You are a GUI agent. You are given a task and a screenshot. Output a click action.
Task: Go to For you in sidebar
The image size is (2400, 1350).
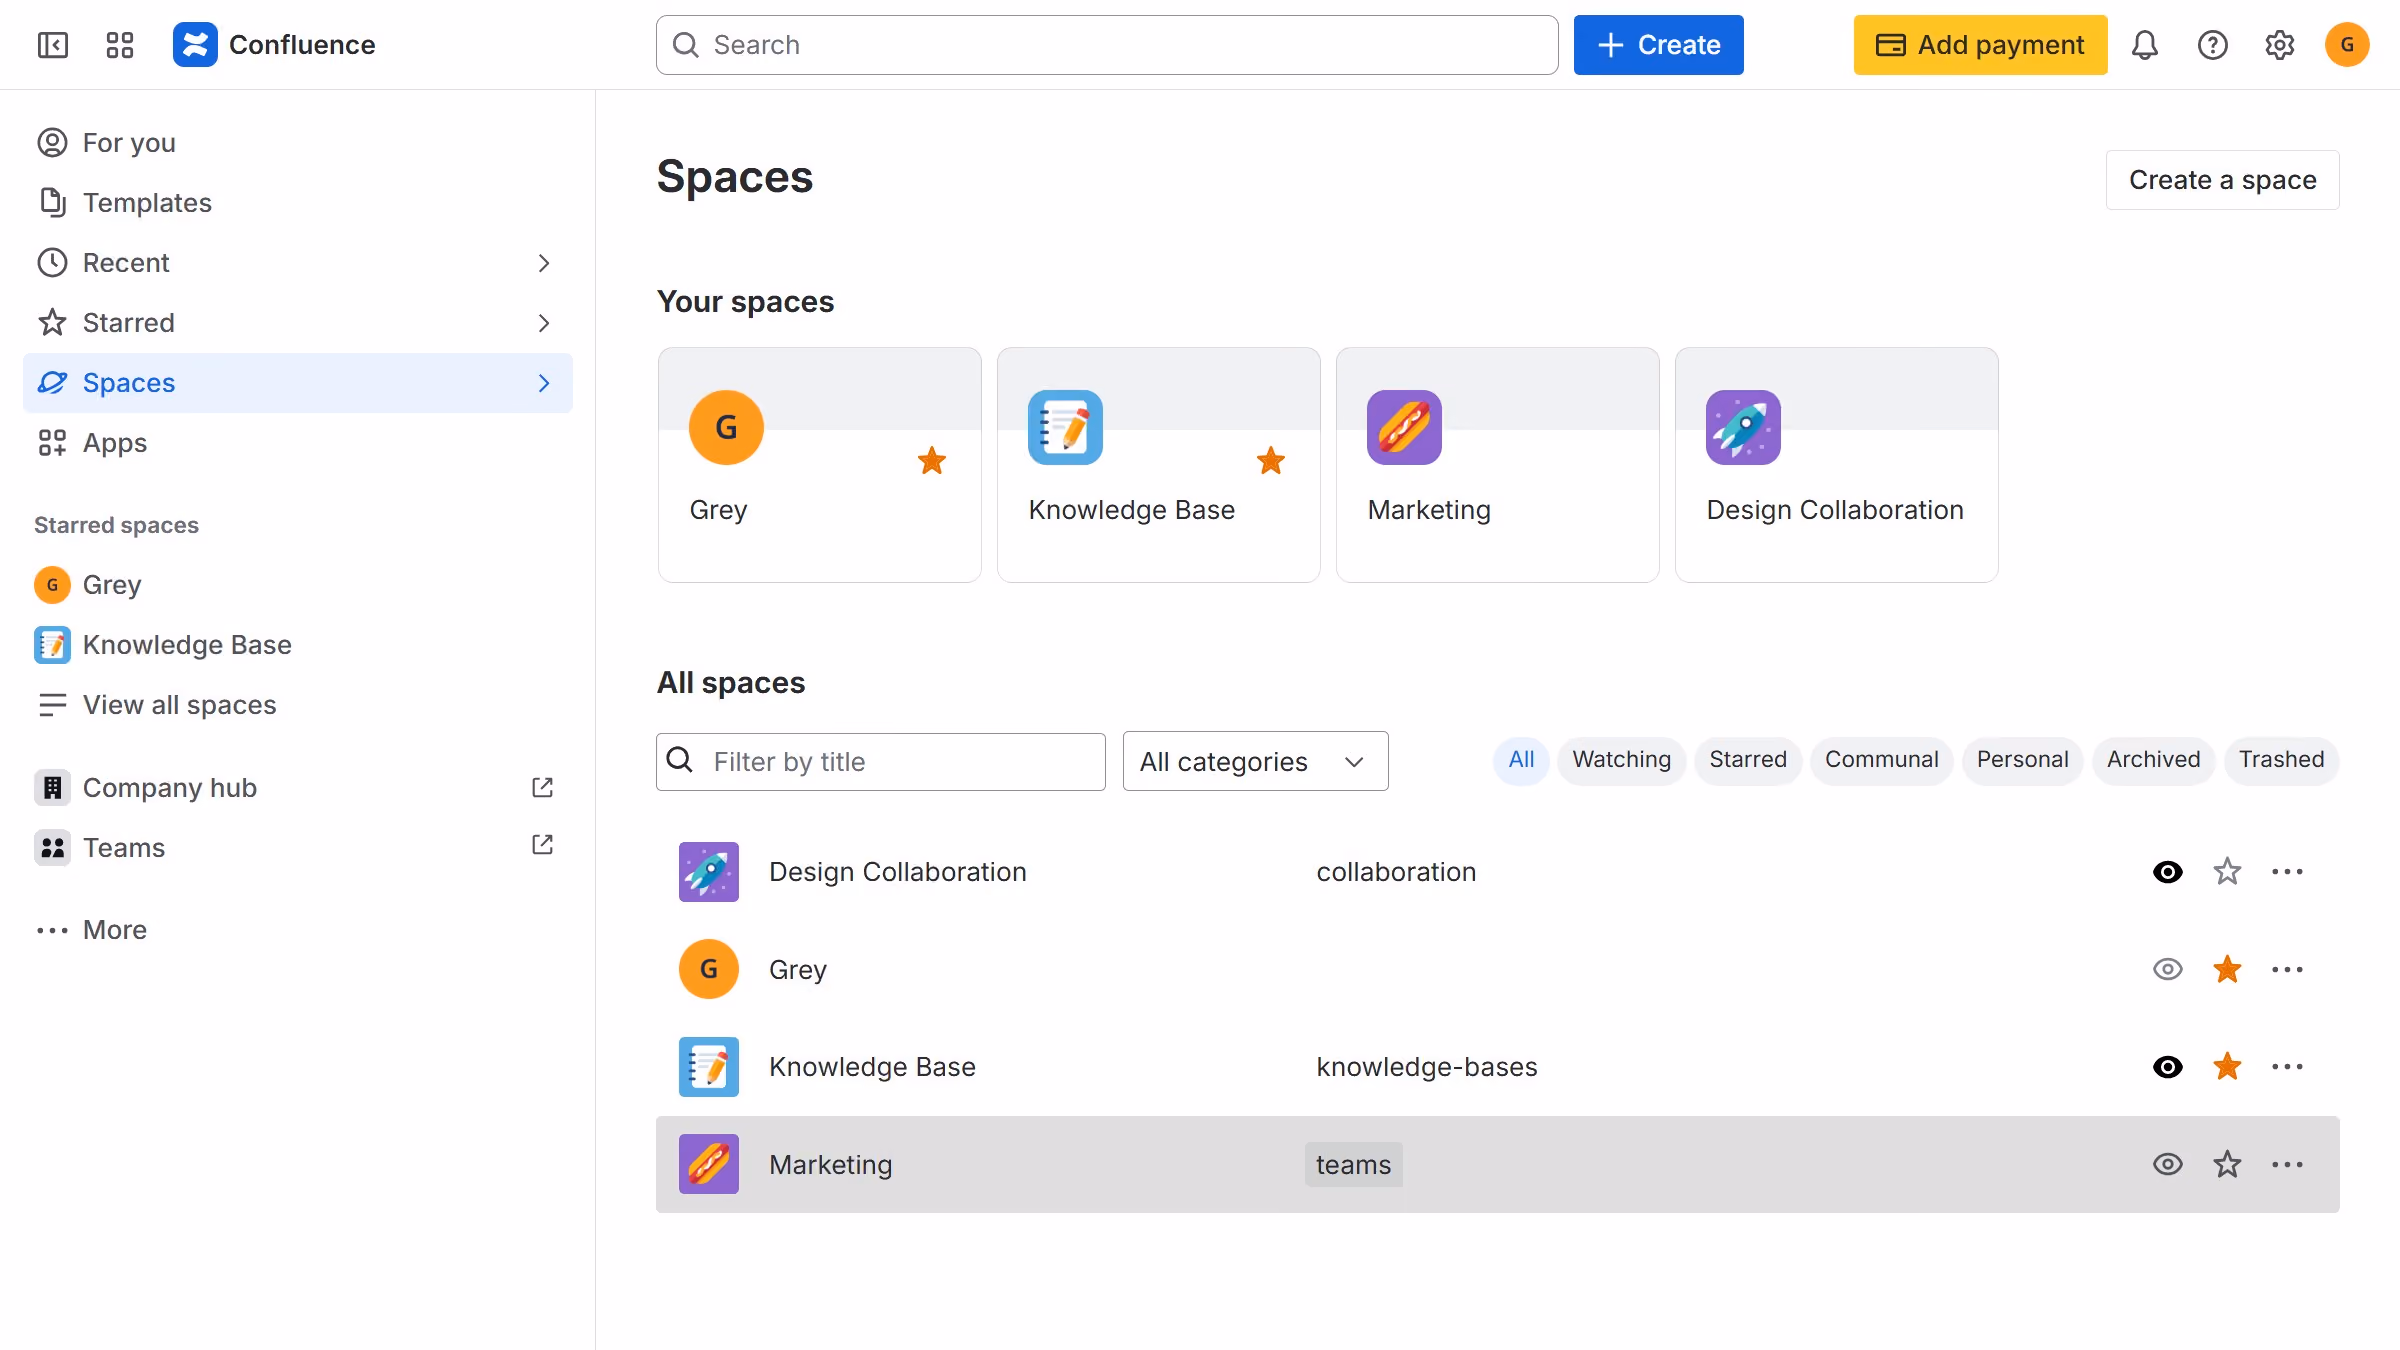(298, 143)
